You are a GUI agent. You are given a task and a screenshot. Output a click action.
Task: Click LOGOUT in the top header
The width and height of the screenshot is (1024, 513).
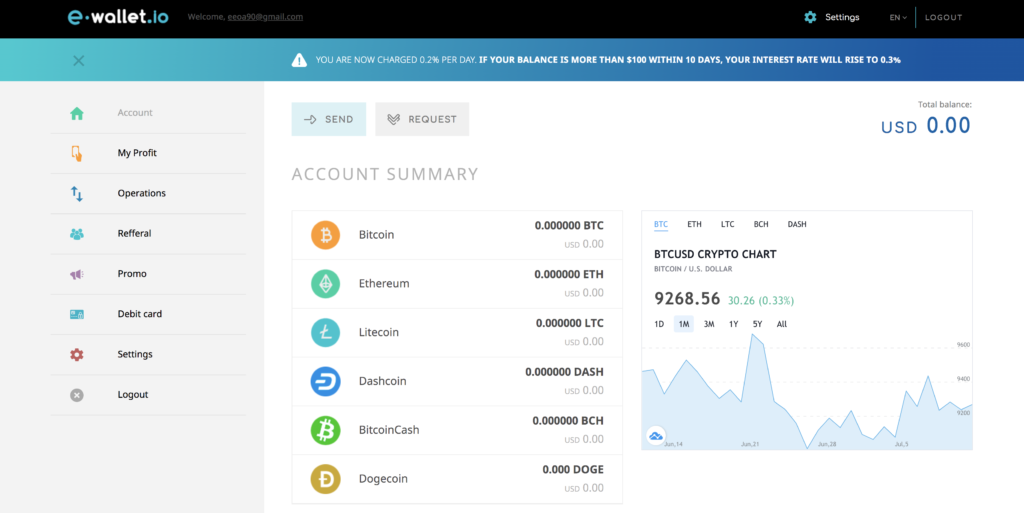click(x=944, y=18)
